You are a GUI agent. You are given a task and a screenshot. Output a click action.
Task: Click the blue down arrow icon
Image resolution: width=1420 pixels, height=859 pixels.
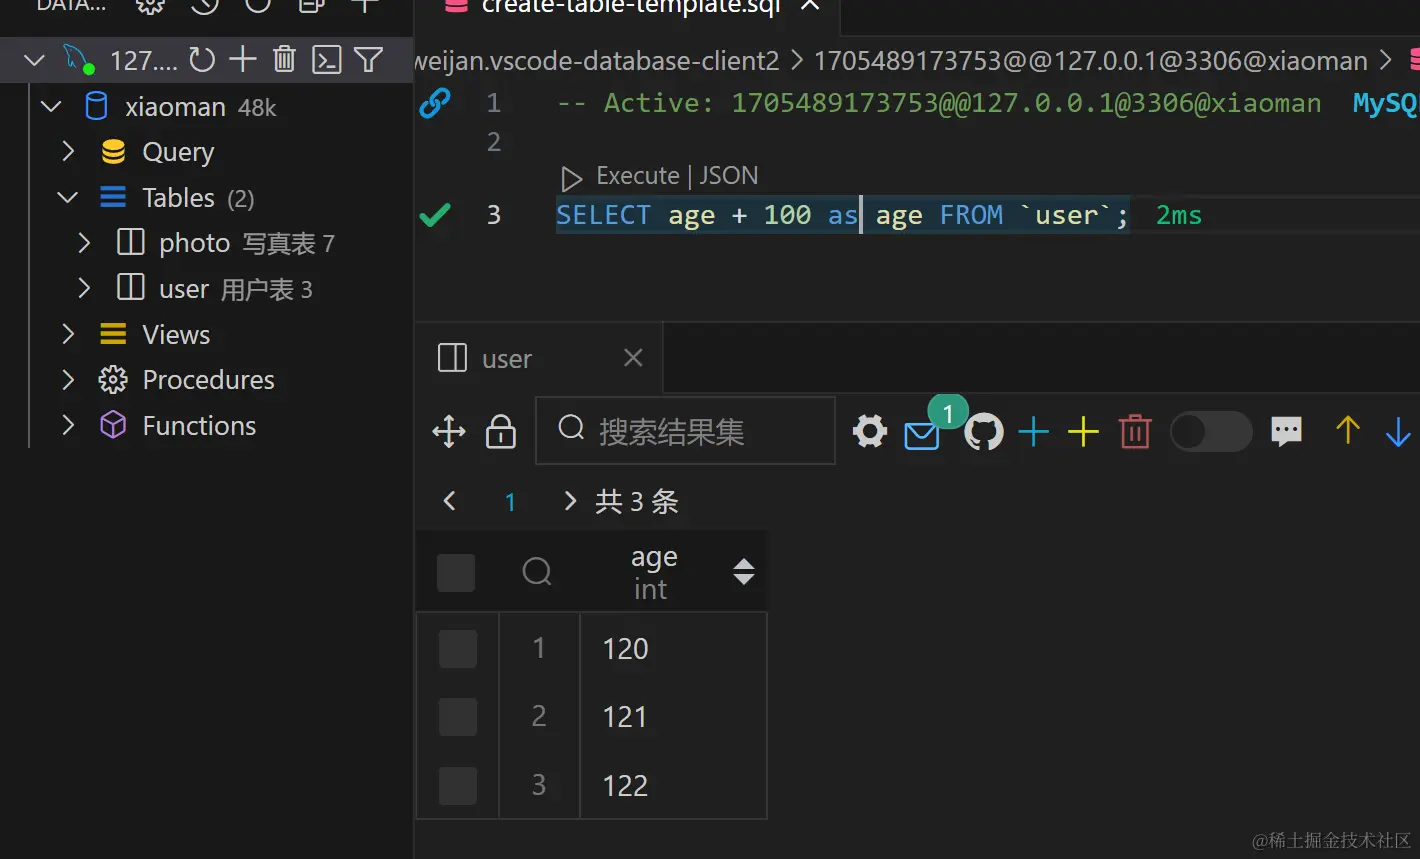1398,432
